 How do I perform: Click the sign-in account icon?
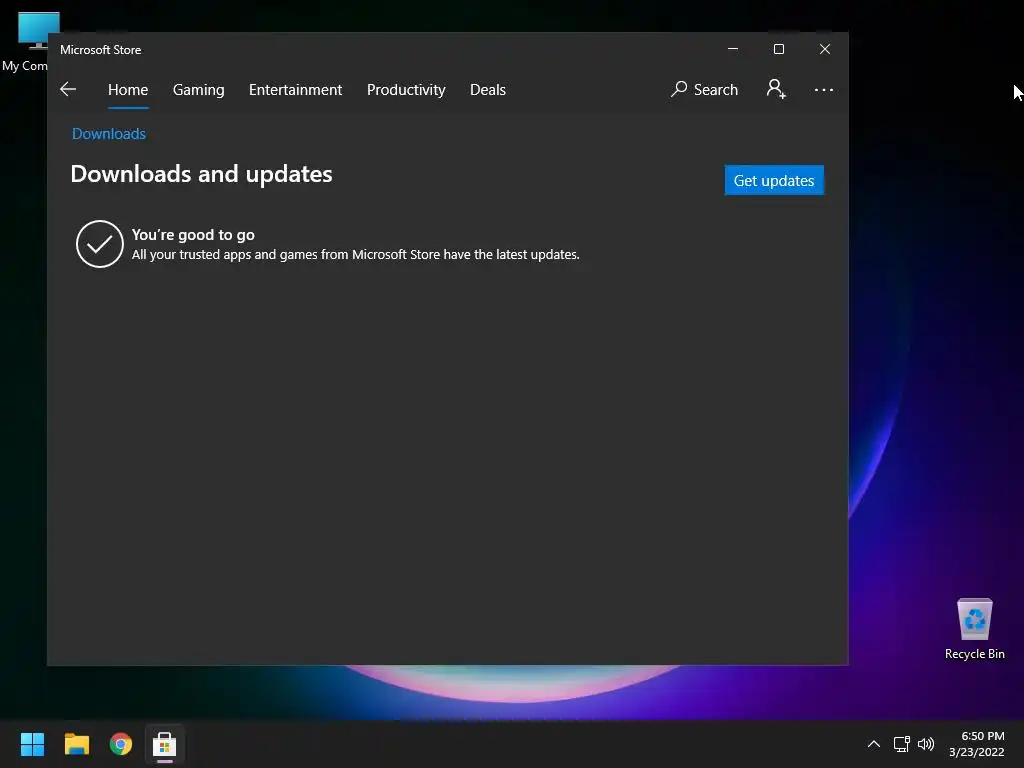pos(776,89)
